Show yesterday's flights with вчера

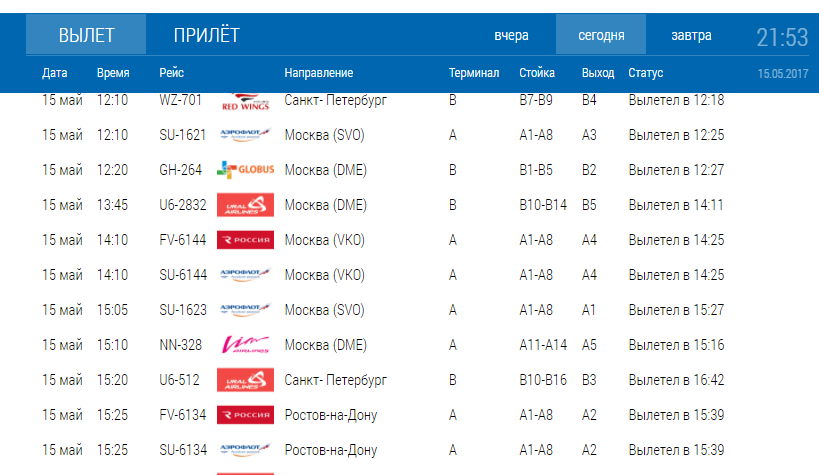point(511,36)
